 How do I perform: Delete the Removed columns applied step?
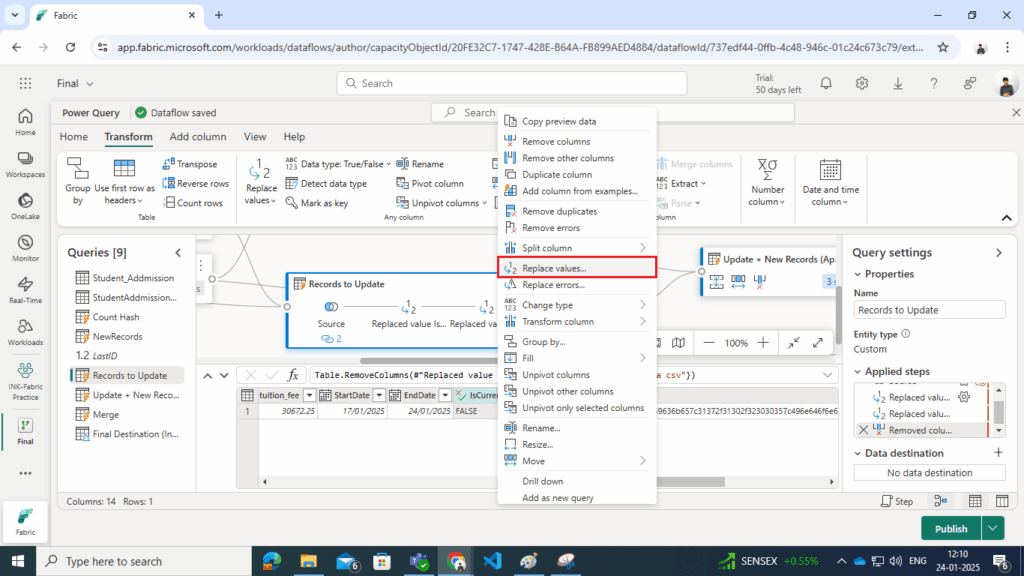[863, 430]
